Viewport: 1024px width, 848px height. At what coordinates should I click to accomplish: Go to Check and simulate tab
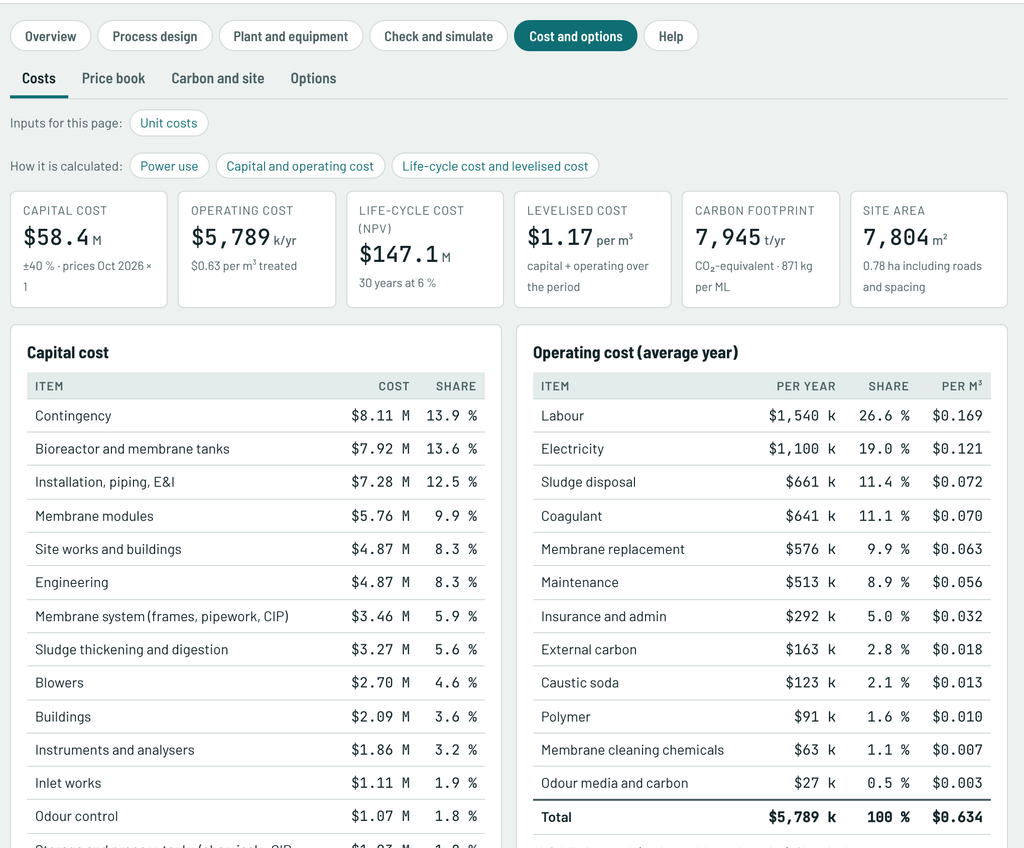[x=438, y=36]
